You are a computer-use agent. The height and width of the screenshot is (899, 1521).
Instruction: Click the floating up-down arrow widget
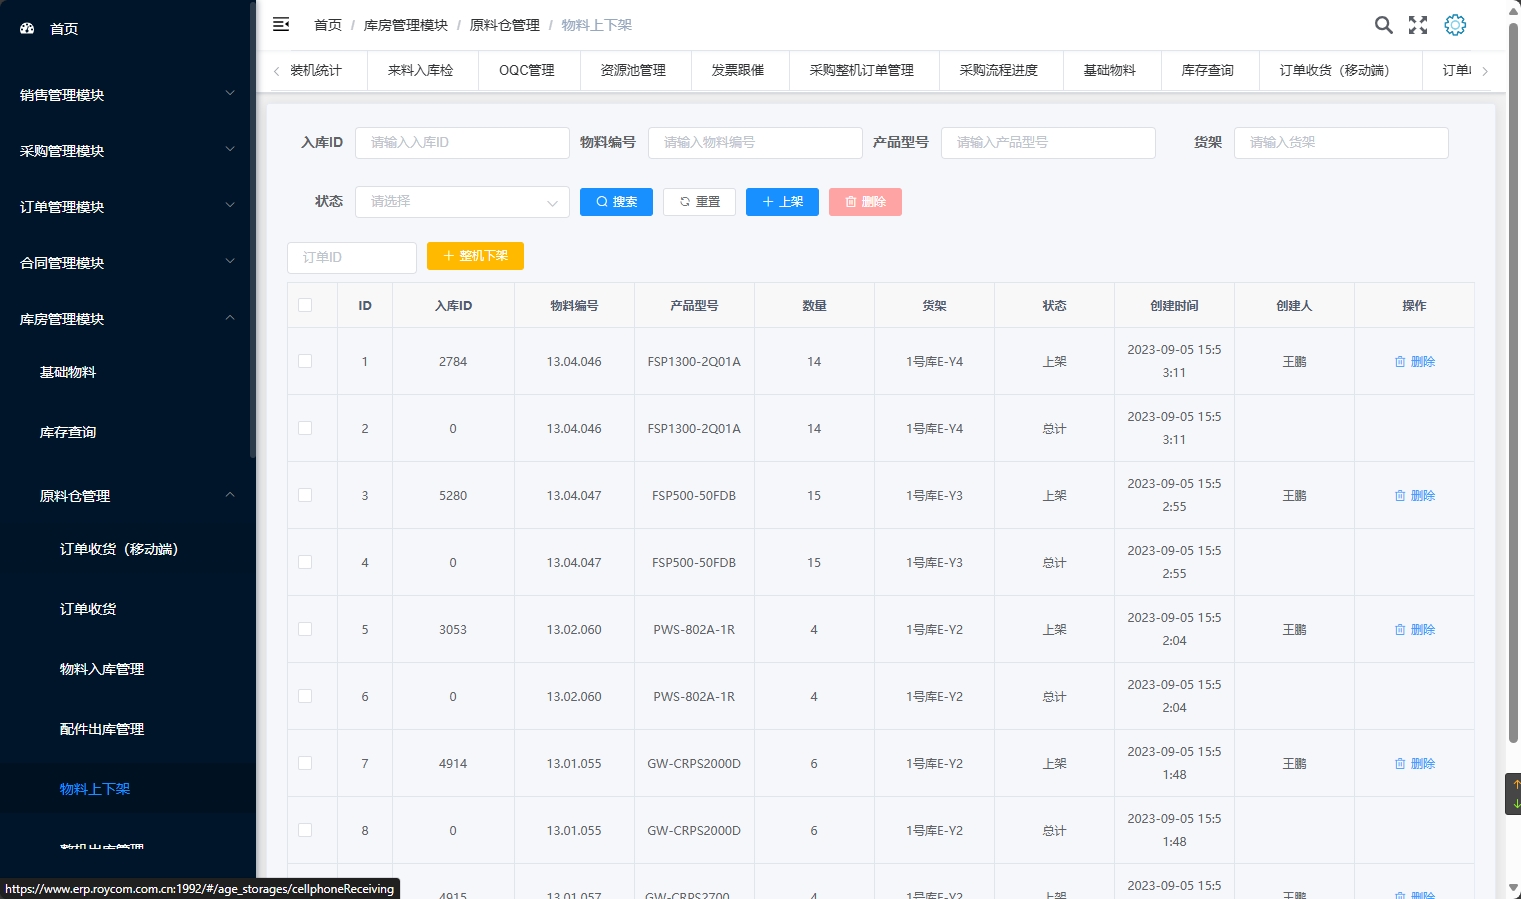pos(1514,794)
